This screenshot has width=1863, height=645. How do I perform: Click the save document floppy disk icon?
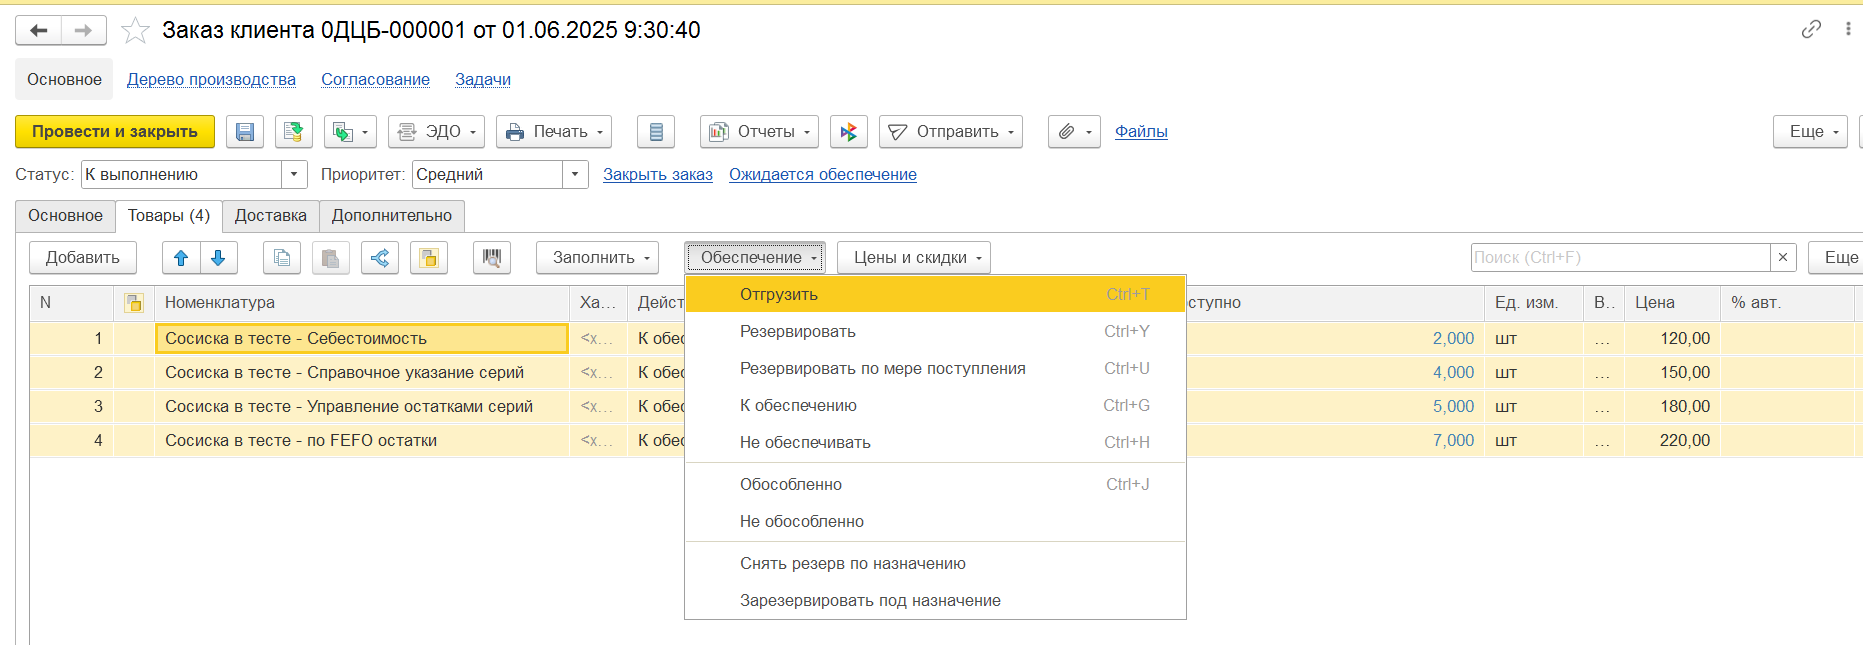pyautogui.click(x=245, y=132)
